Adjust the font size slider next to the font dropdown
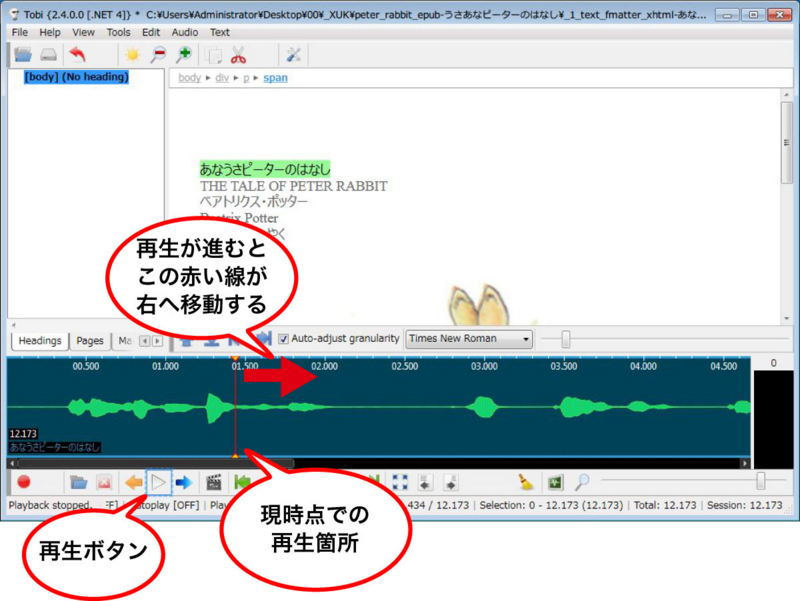 (566, 337)
